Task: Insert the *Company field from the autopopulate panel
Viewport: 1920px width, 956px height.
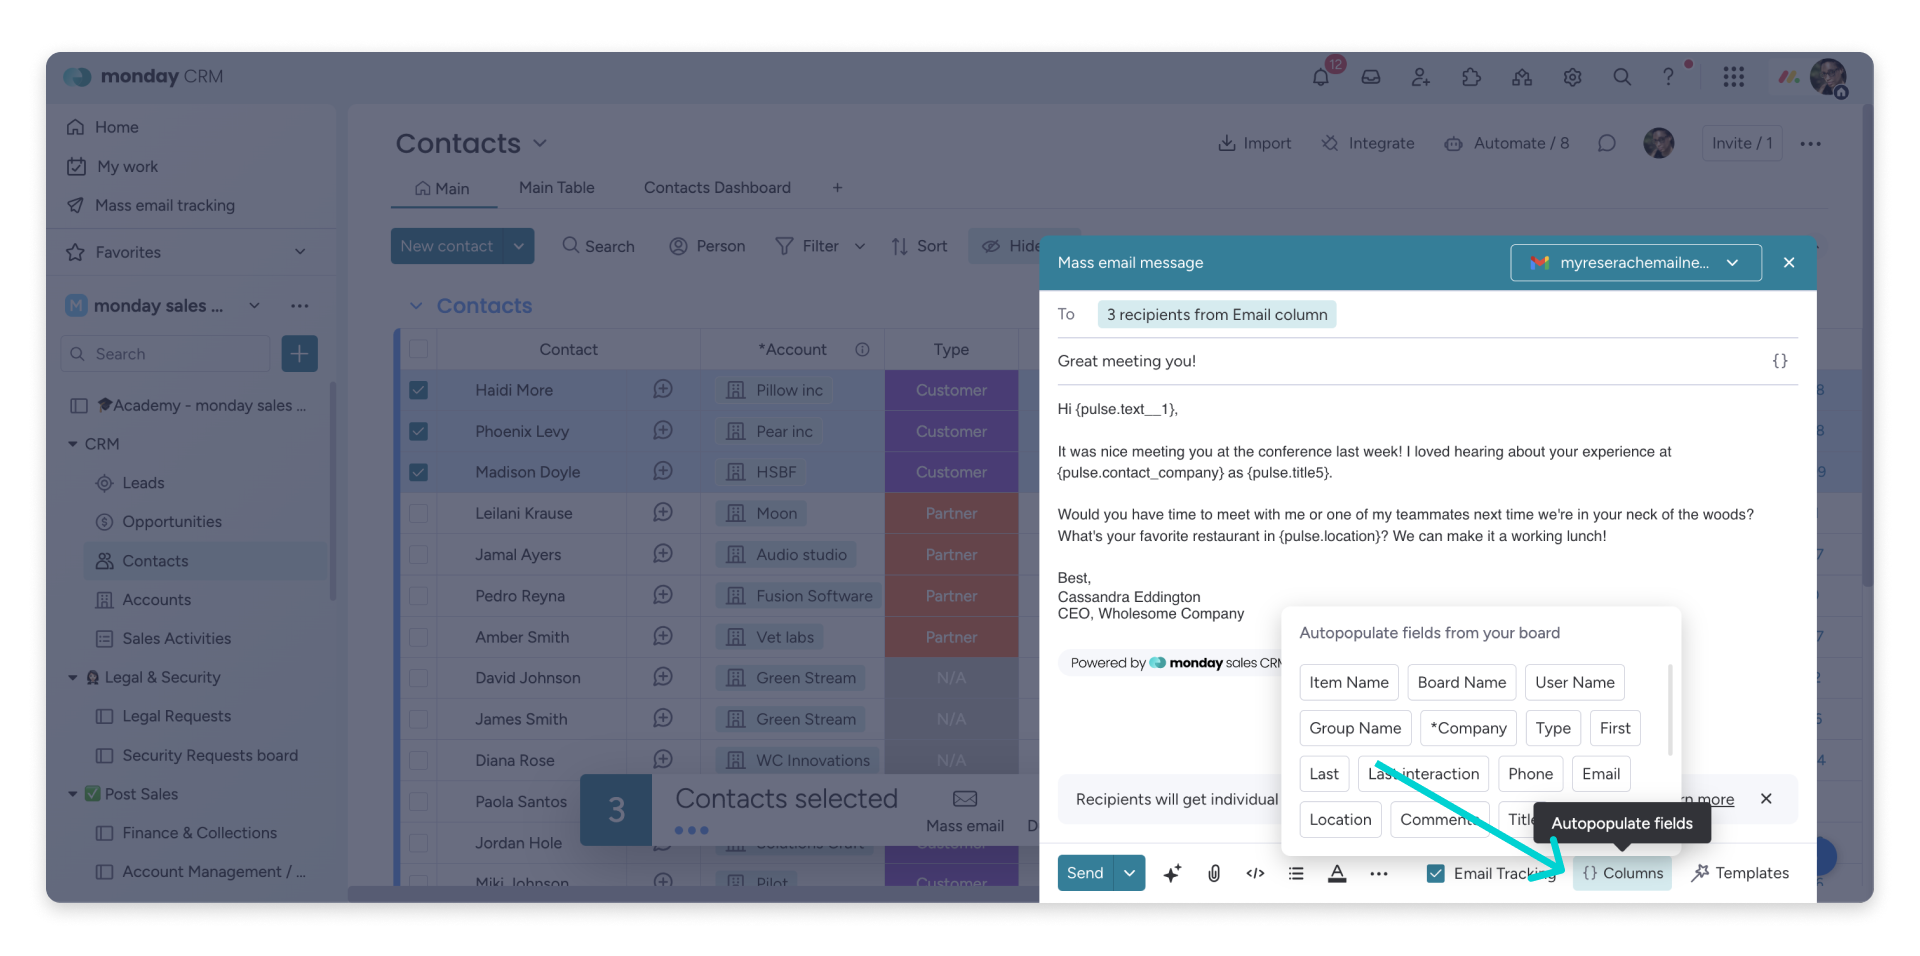Action: (1467, 728)
